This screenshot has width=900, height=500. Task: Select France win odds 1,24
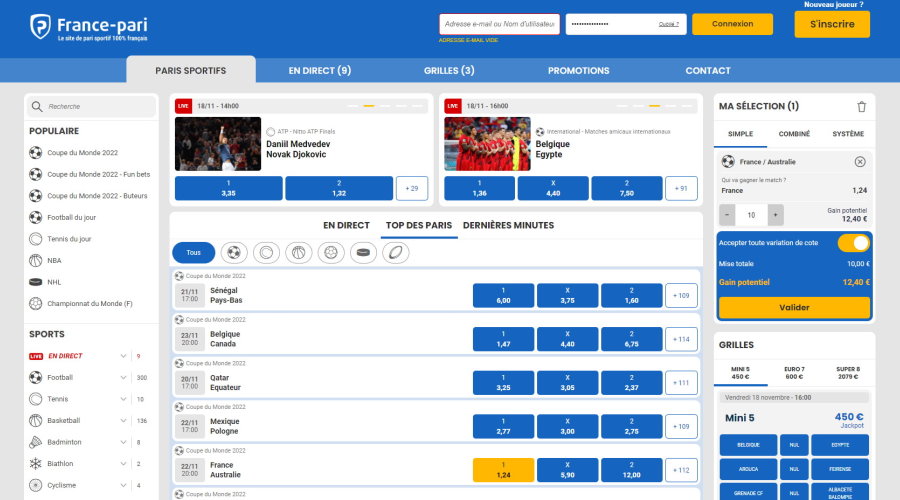coord(503,470)
